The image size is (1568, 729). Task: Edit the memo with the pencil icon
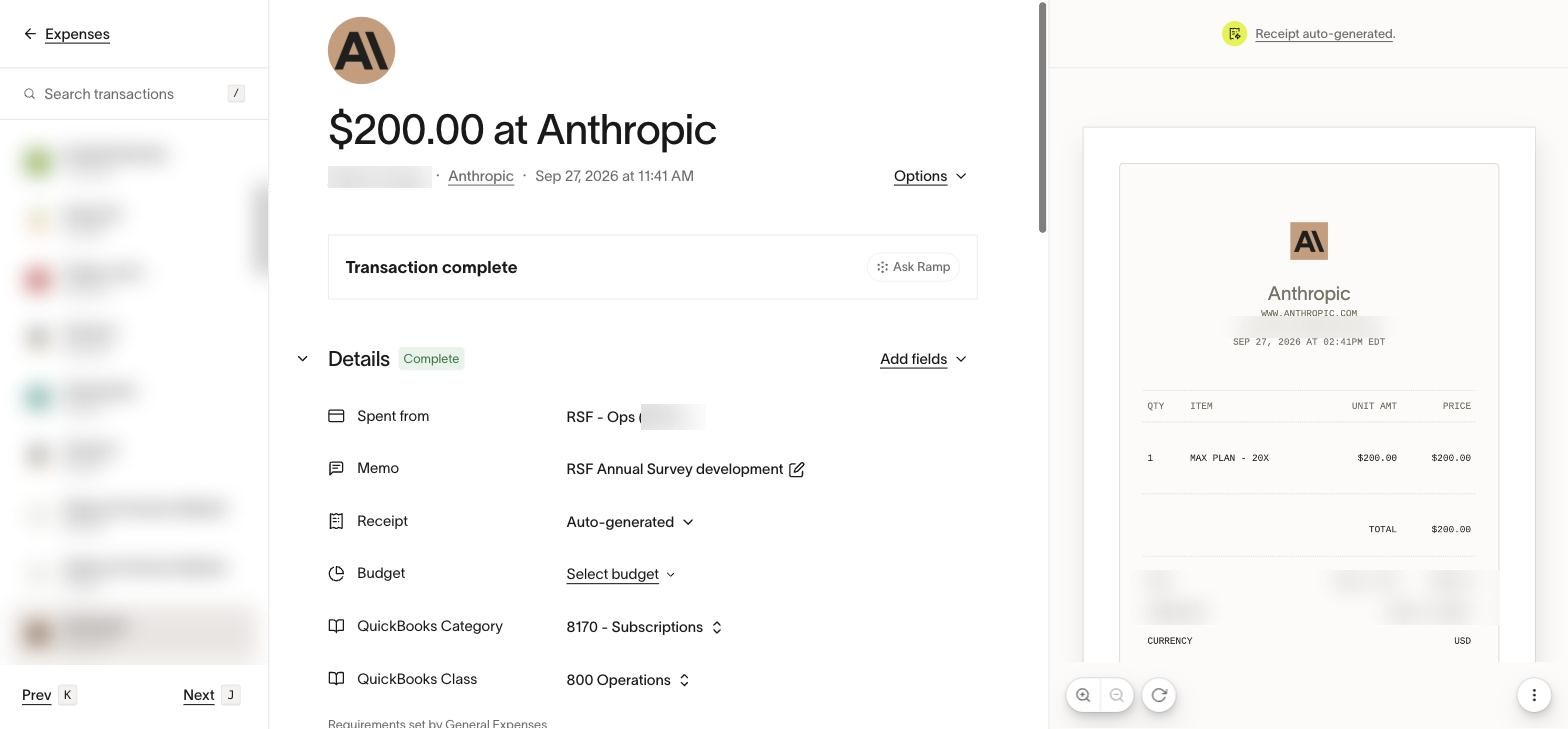(x=797, y=469)
